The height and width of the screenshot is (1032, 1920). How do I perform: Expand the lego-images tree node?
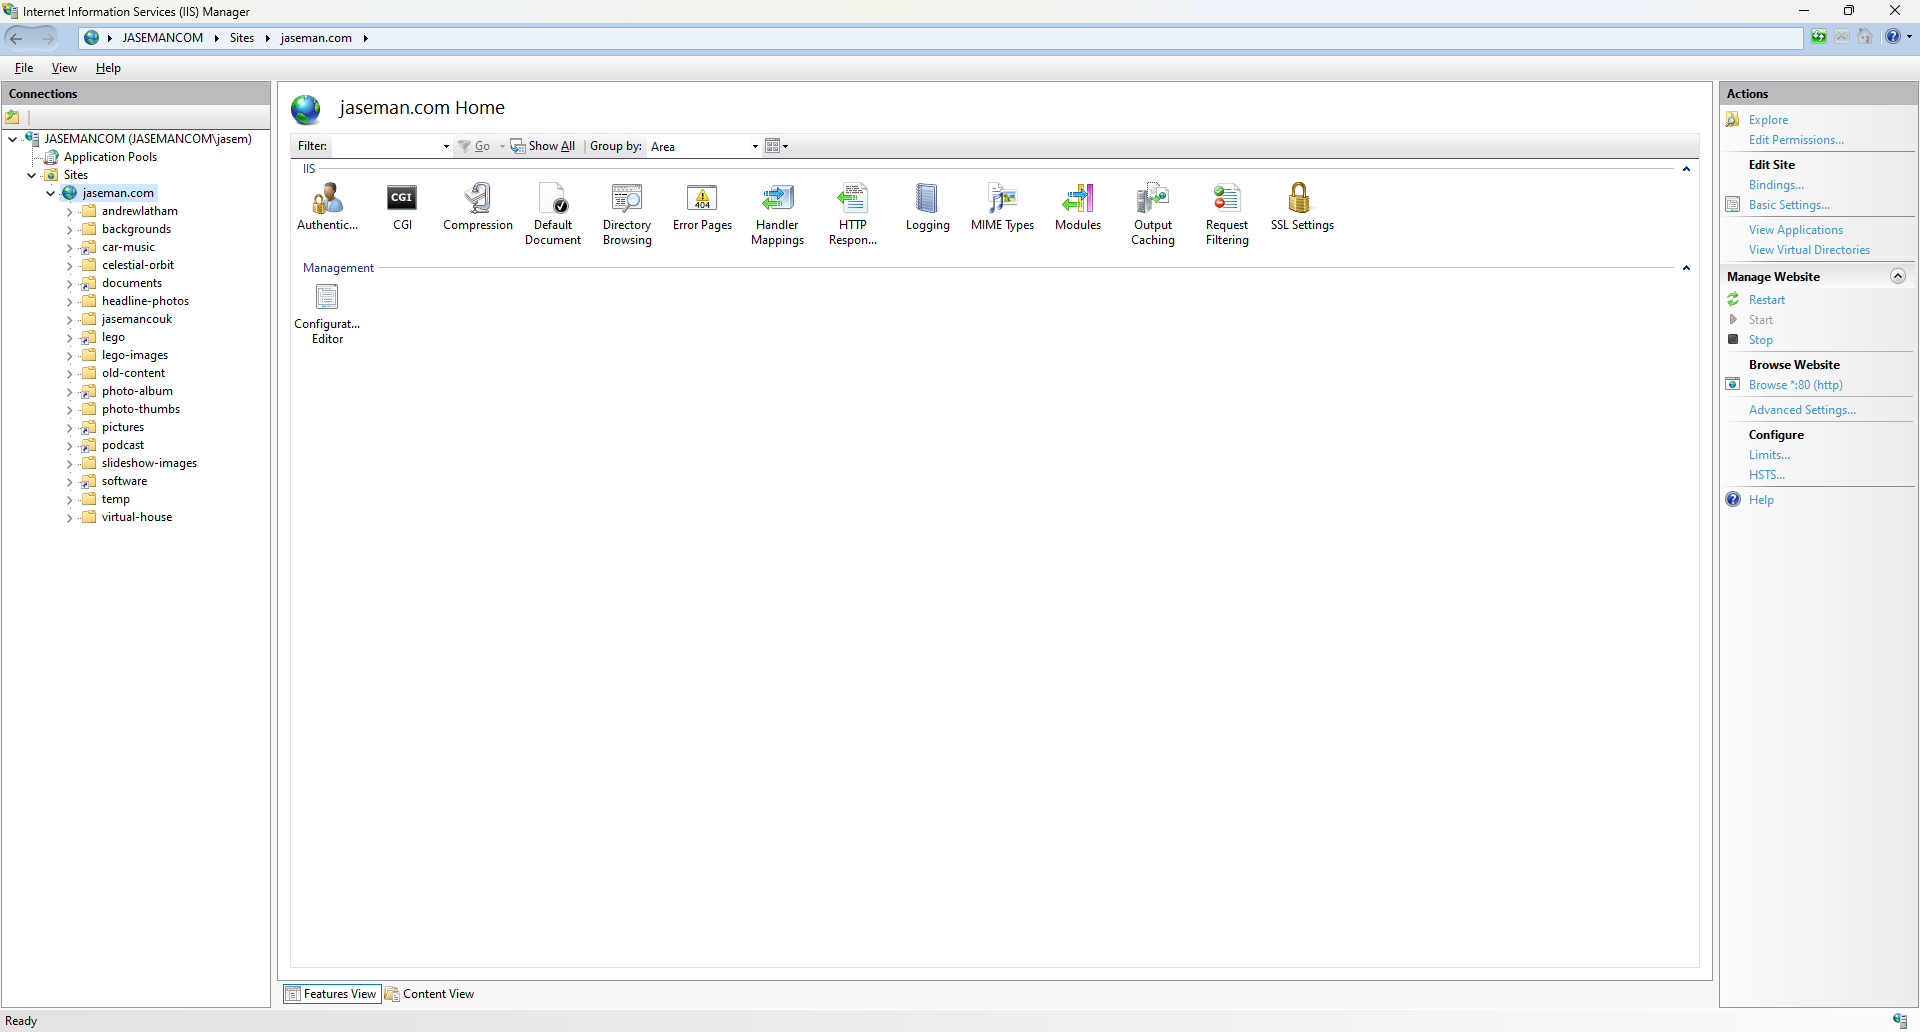(x=69, y=356)
